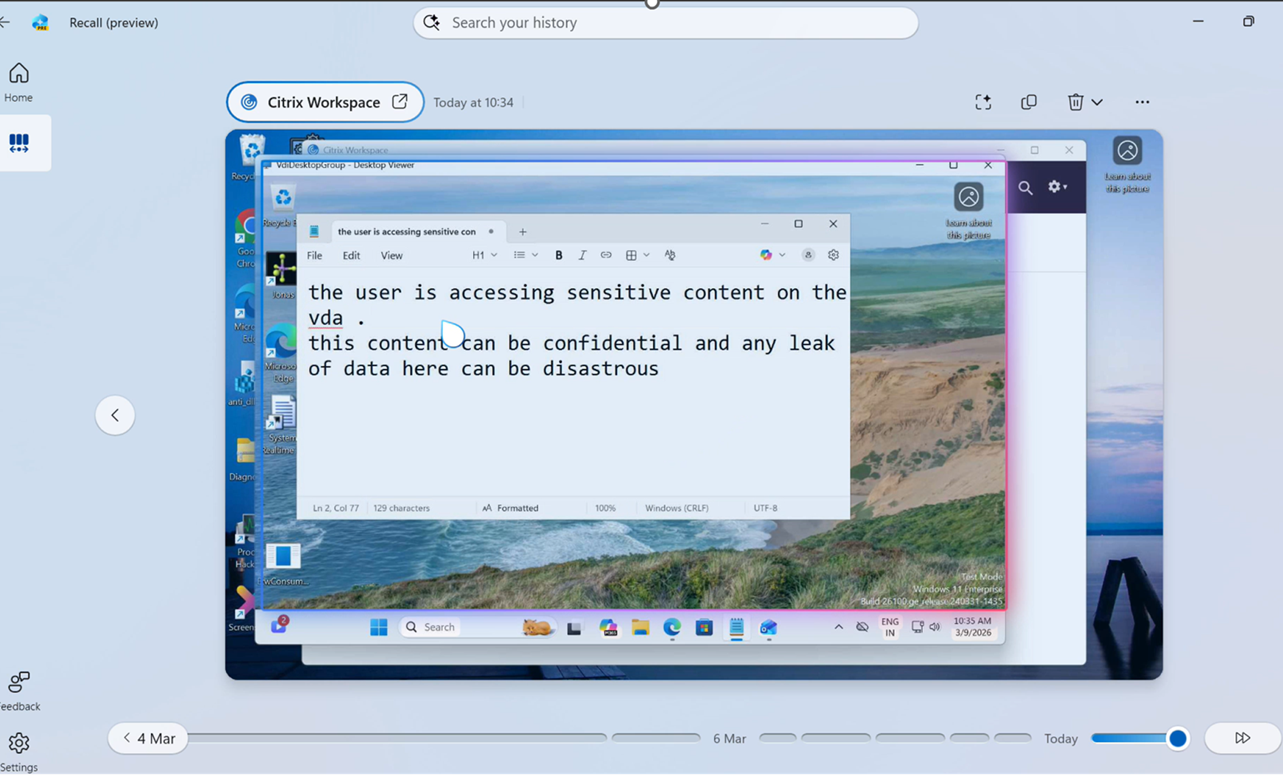Viewport: 1283px width, 775px height.
Task: Activate Click to Do sparkle icon
Action: point(983,102)
